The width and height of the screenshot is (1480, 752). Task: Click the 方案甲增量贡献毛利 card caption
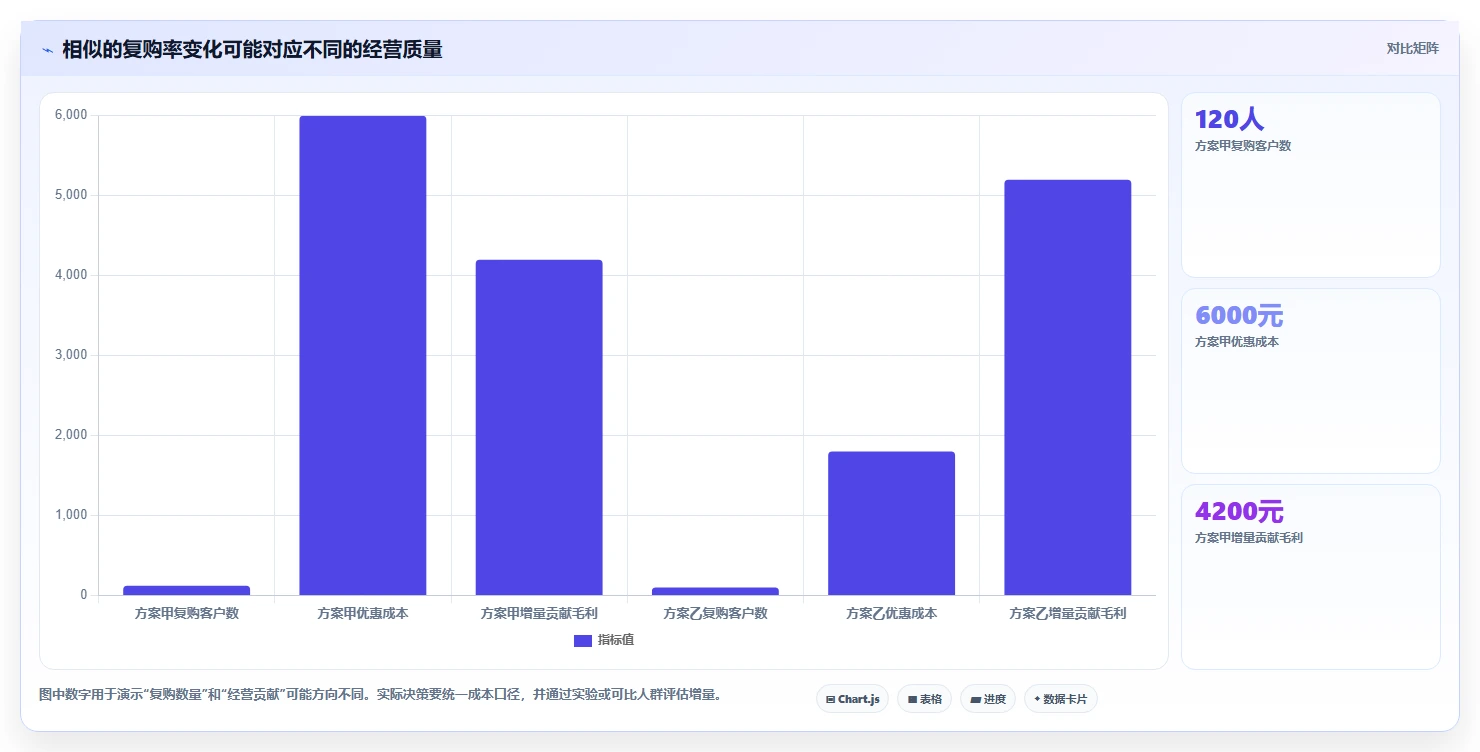1249,538
